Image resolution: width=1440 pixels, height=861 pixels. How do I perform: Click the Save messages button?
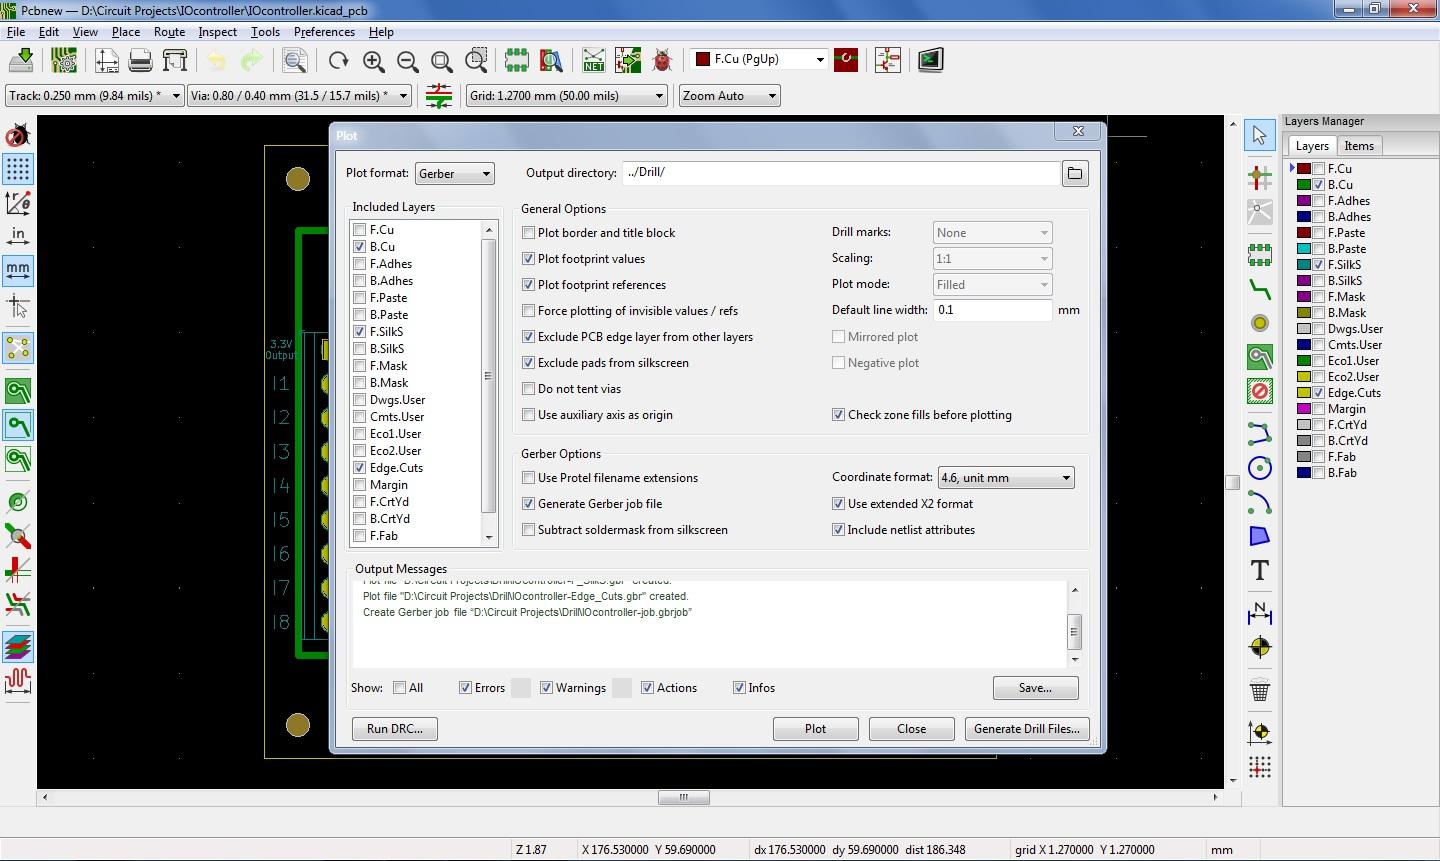pyautogui.click(x=1035, y=688)
